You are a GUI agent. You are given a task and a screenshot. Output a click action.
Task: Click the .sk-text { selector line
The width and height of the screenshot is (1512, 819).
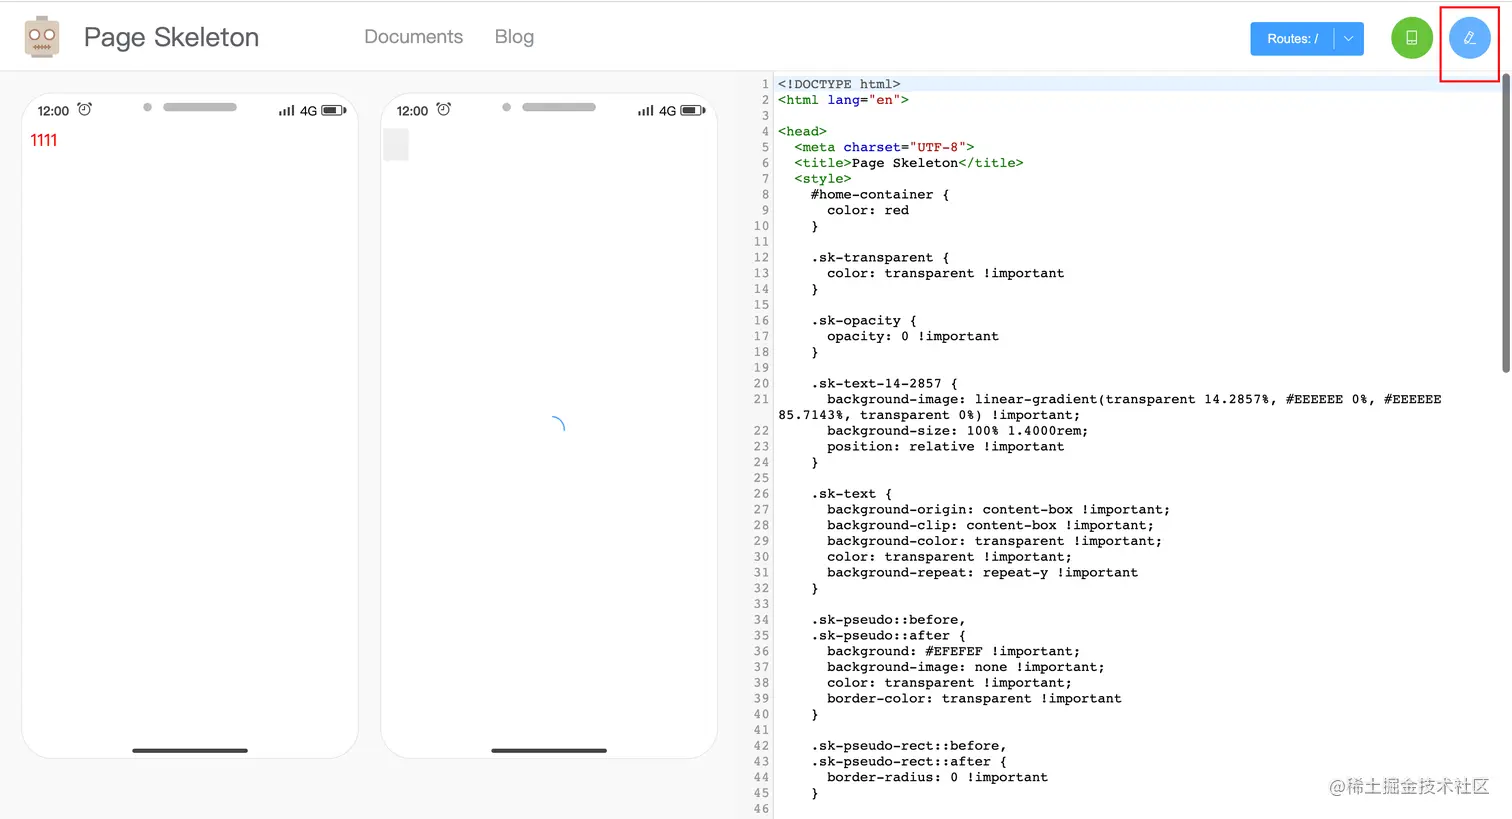tap(851, 494)
